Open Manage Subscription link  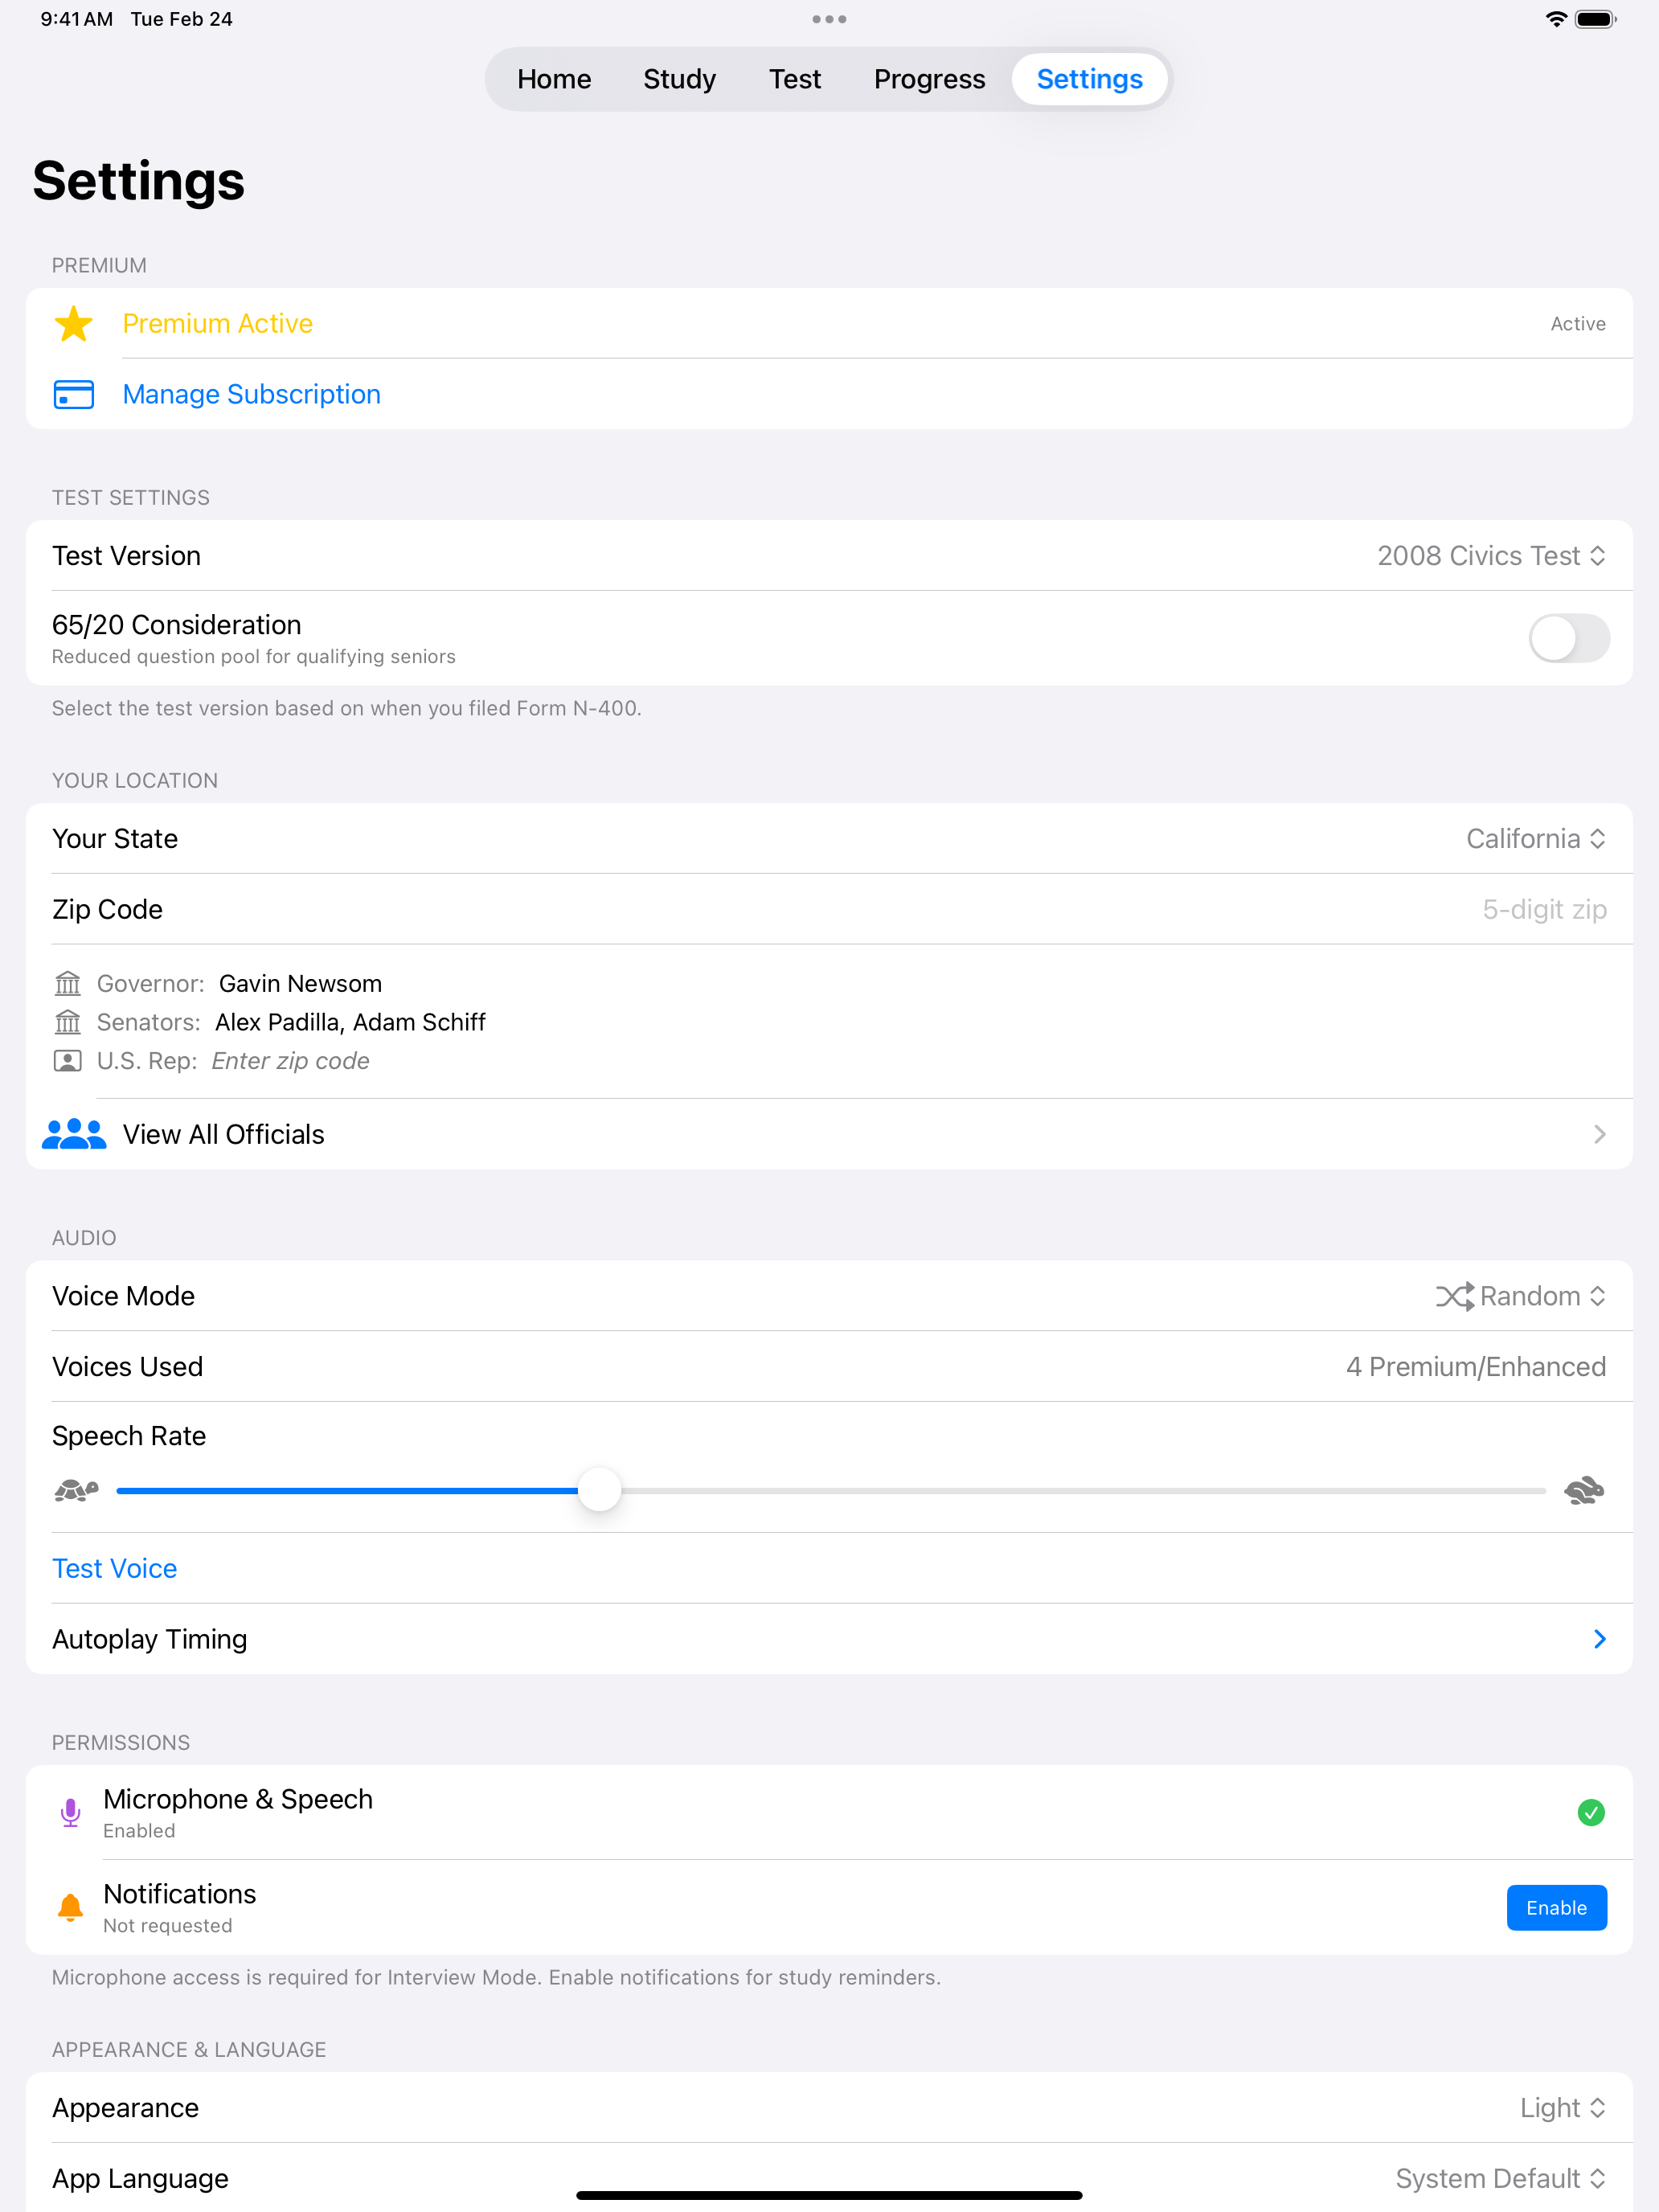pyautogui.click(x=251, y=394)
